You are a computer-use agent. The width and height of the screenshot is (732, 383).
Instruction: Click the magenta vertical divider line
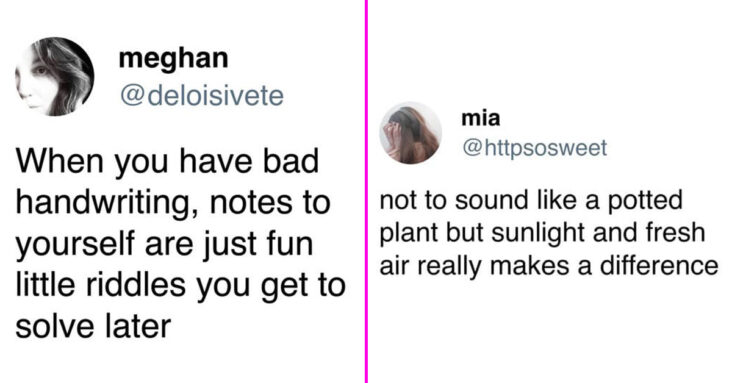coord(366,192)
